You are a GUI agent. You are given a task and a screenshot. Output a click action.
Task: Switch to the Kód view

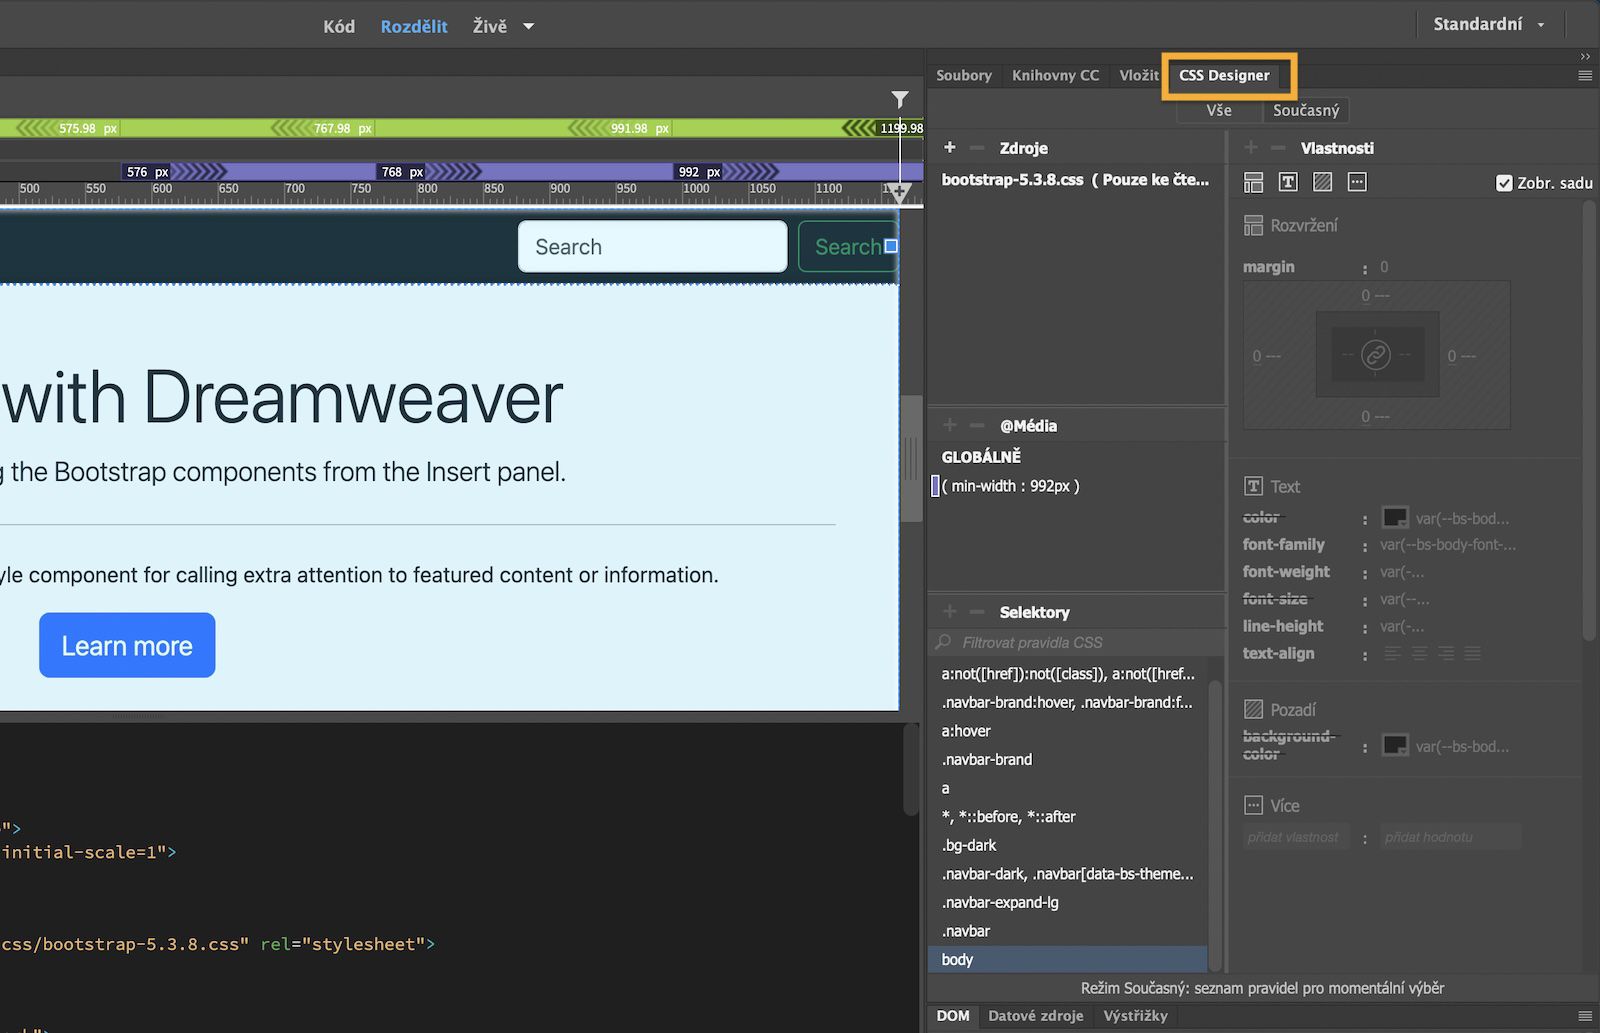pyautogui.click(x=338, y=26)
